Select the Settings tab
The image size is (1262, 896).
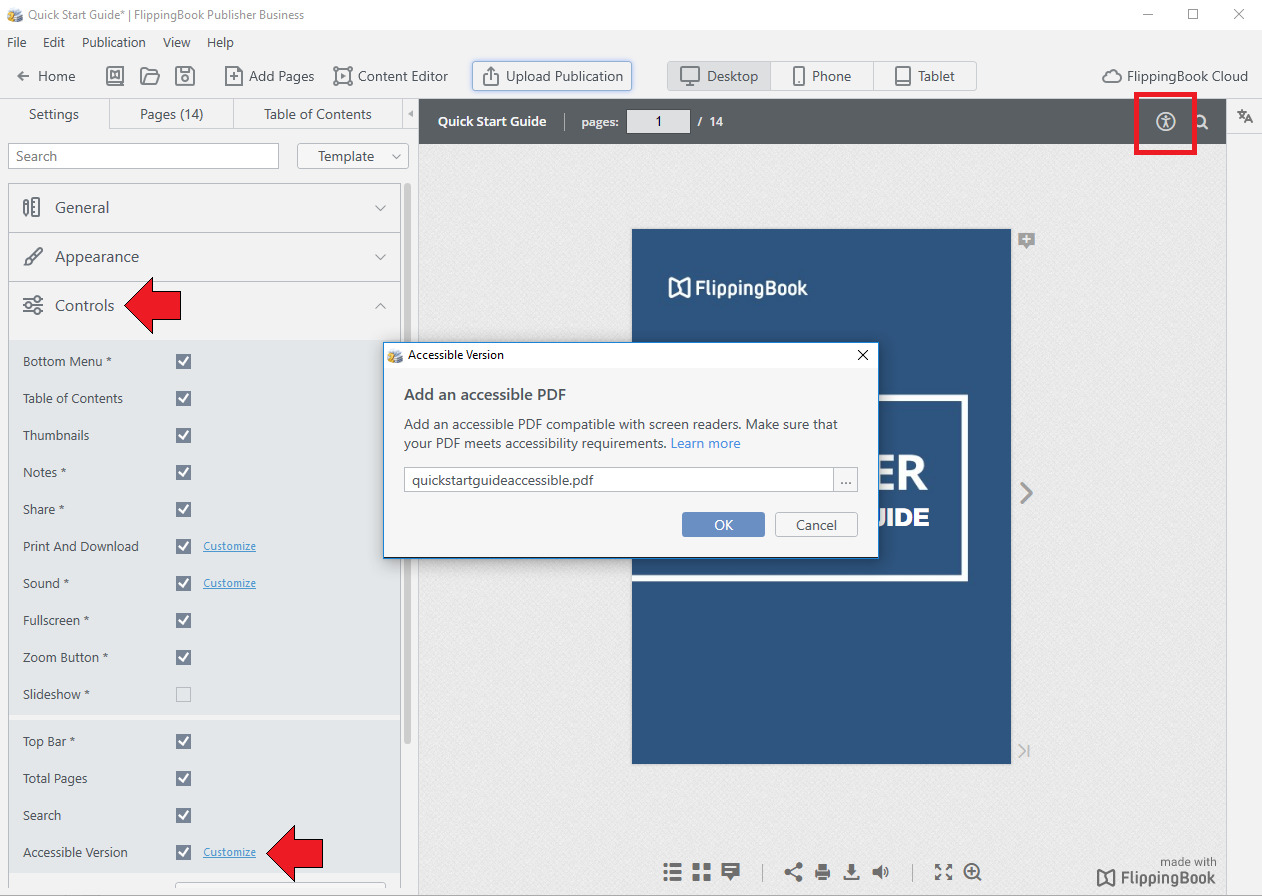(x=54, y=114)
